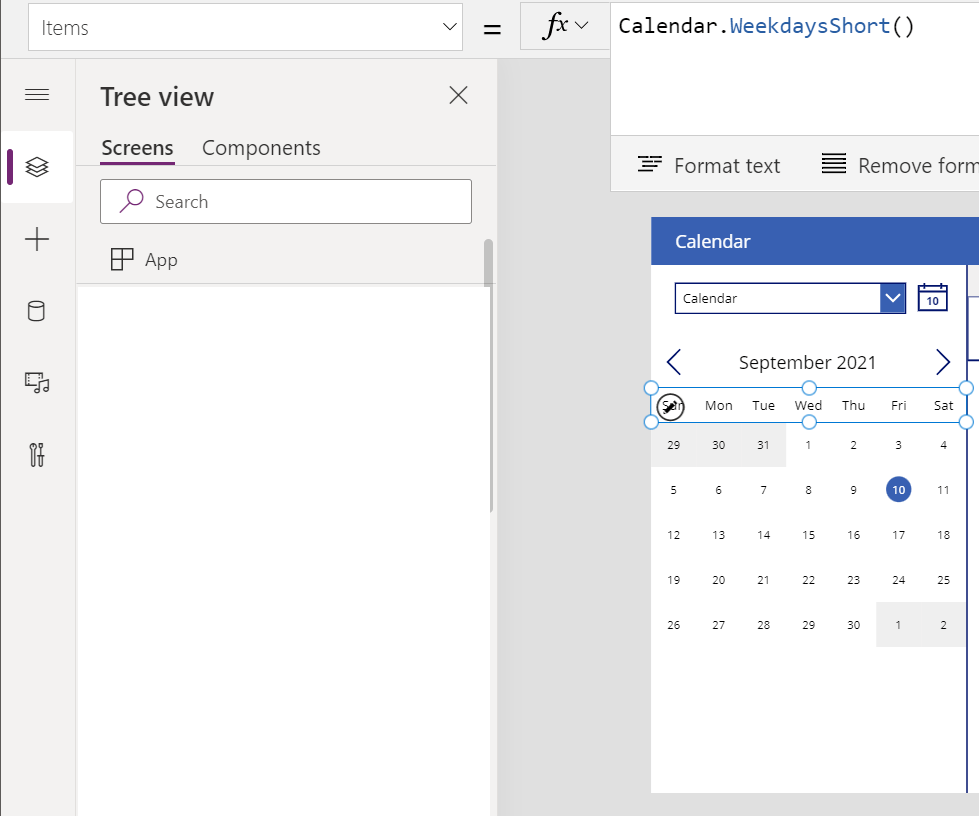Select calendar date 28
979x816 pixels.
pos(764,625)
